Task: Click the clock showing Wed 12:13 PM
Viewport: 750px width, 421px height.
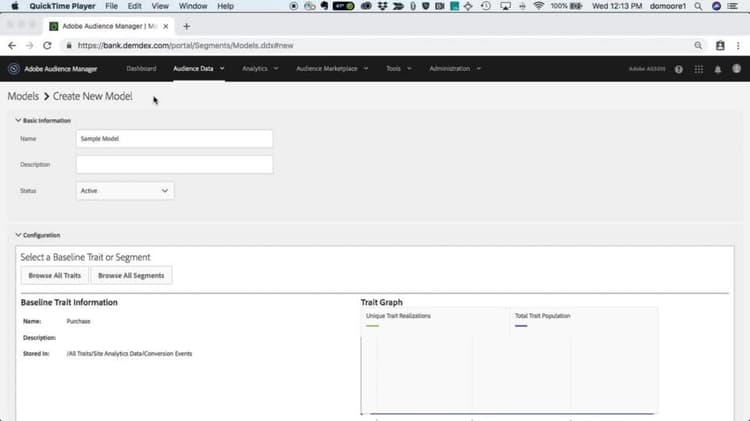Action: 617,6
